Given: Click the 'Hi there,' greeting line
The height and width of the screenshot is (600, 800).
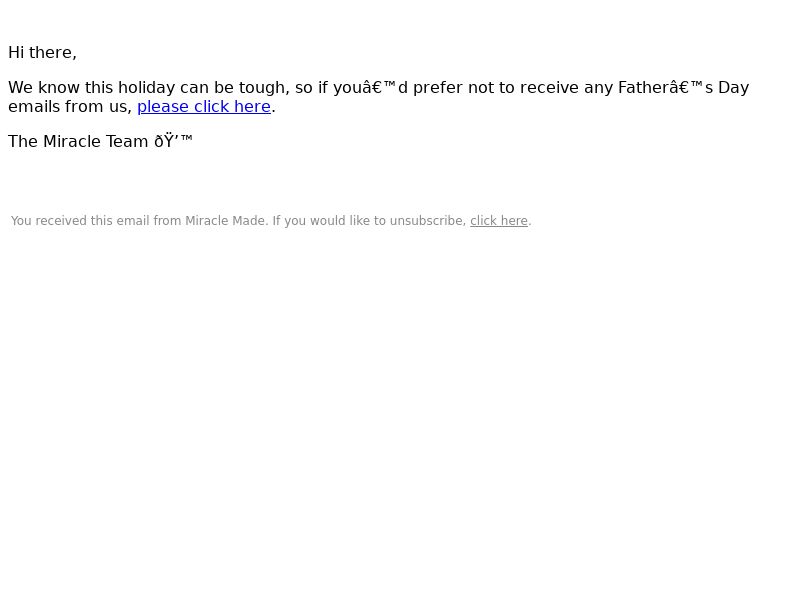Looking at the screenshot, I should point(42,53).
